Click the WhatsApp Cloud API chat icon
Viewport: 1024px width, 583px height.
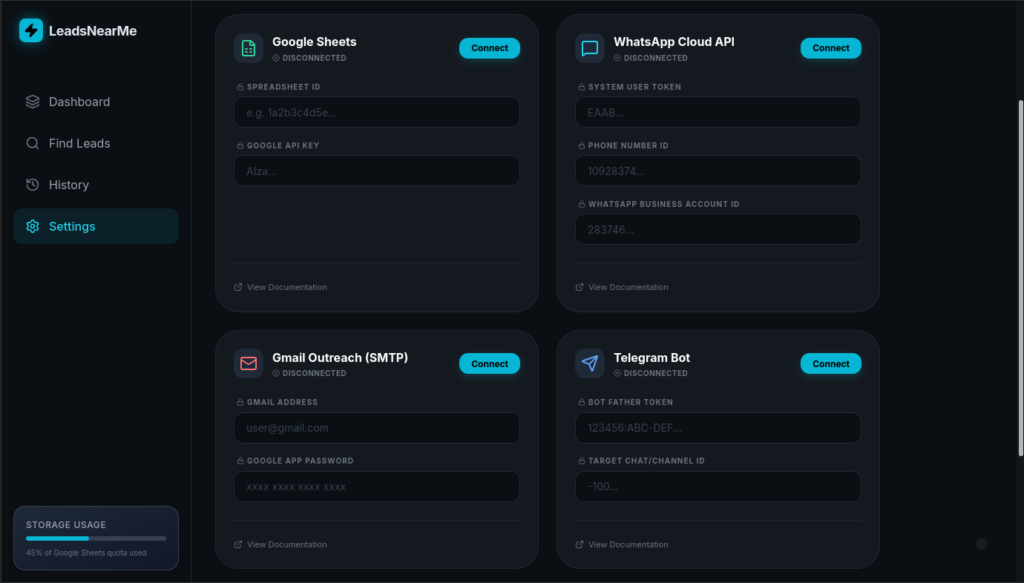pos(590,48)
